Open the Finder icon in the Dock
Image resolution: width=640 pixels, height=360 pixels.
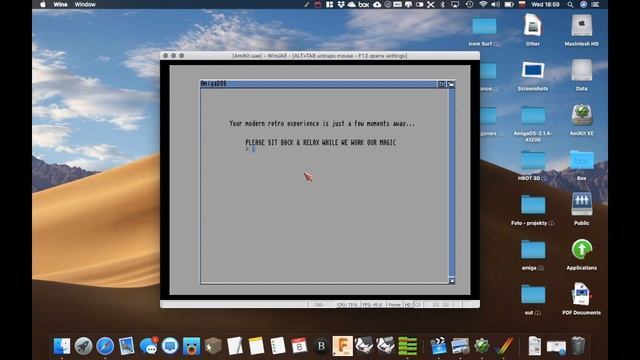pos(62,347)
